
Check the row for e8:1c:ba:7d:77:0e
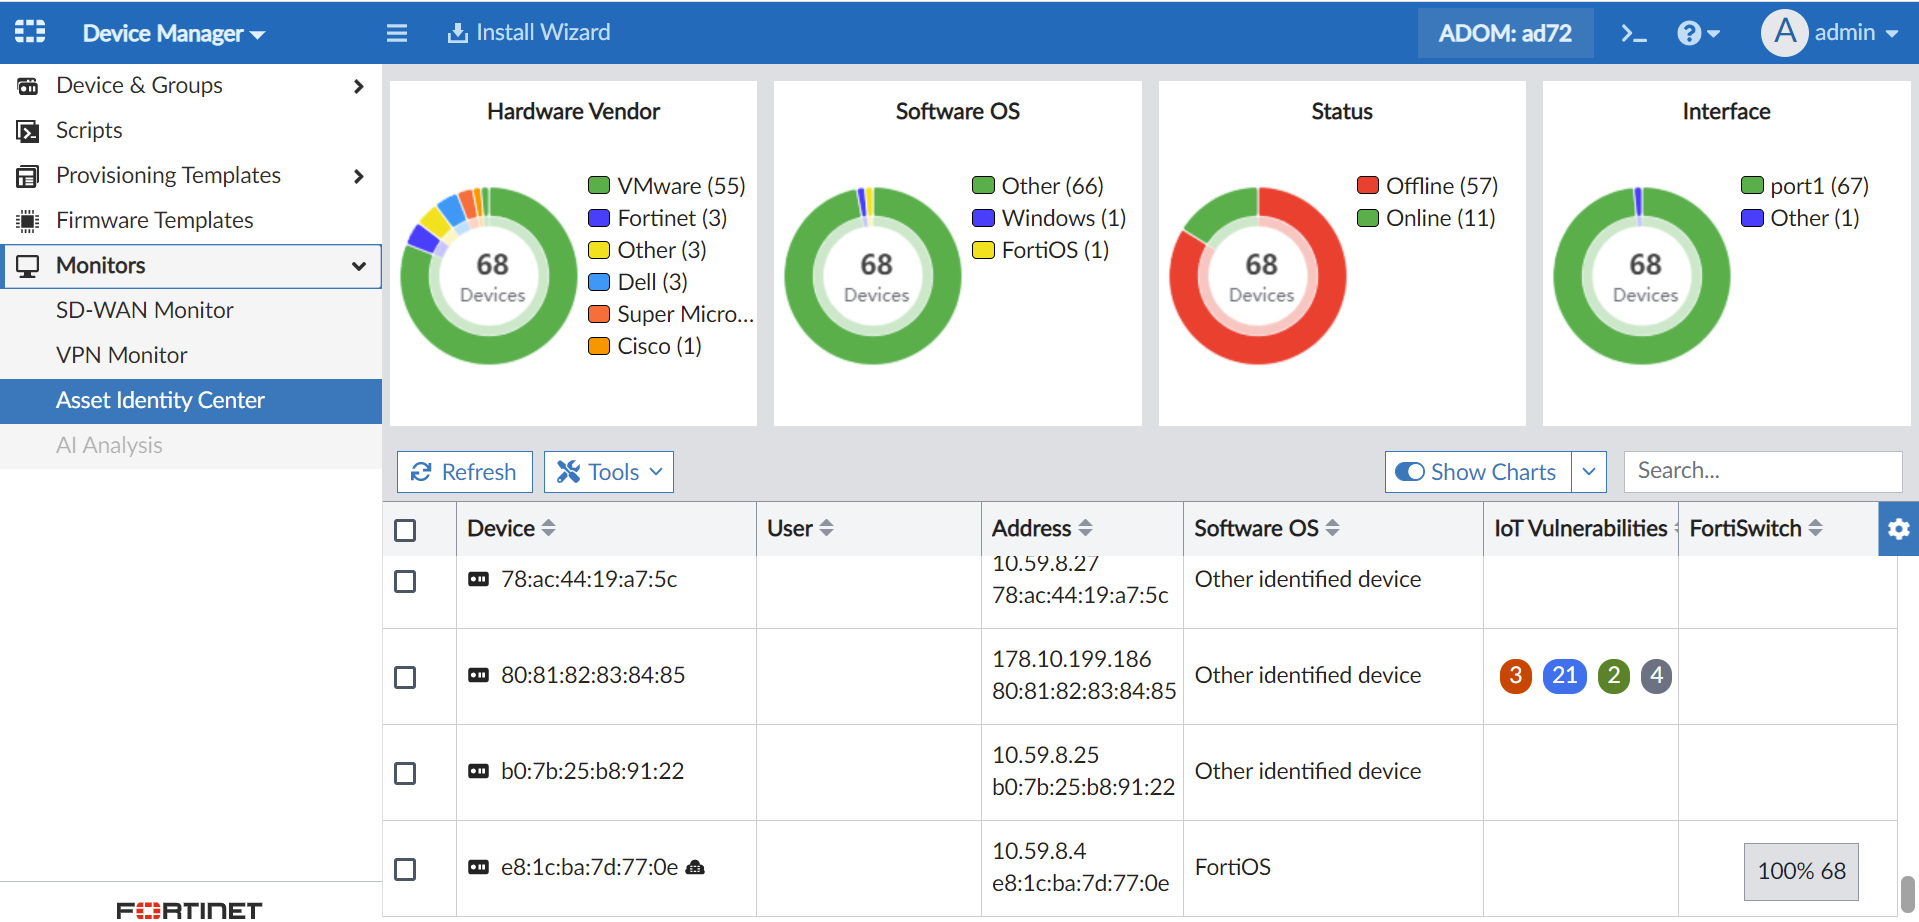point(405,869)
